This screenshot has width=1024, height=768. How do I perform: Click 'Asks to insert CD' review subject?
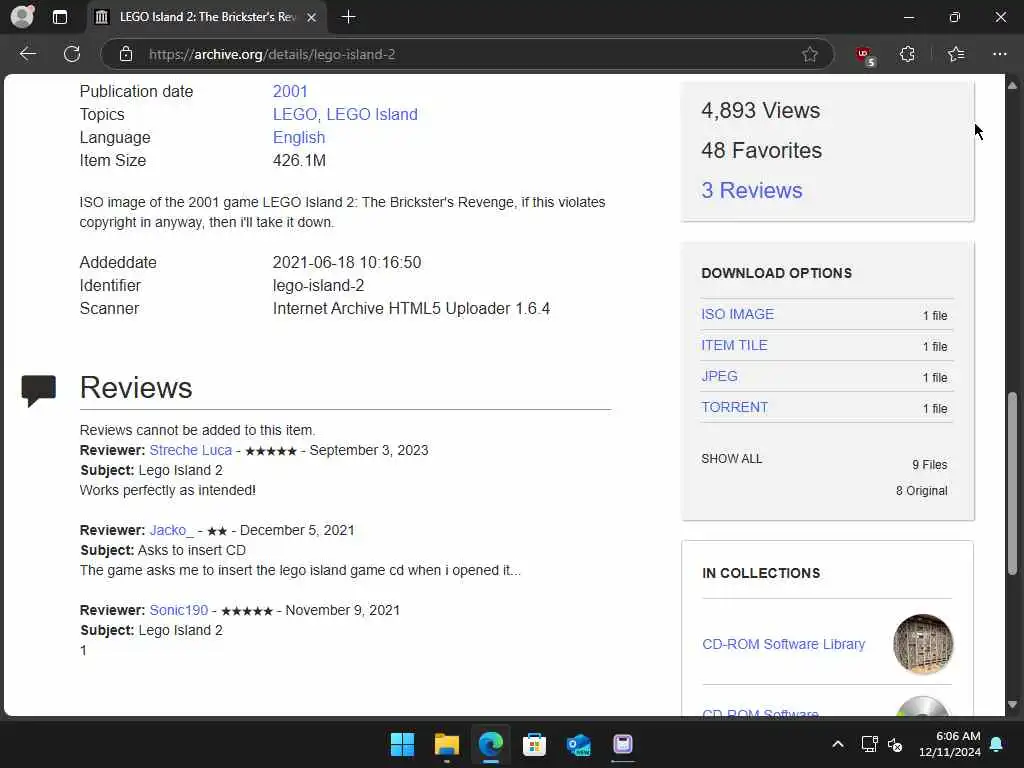[191, 551]
